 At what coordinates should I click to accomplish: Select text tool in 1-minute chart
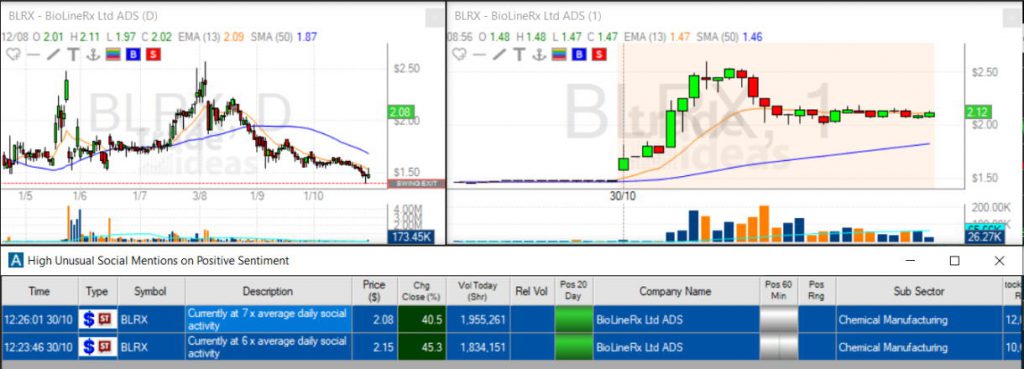tap(519, 55)
